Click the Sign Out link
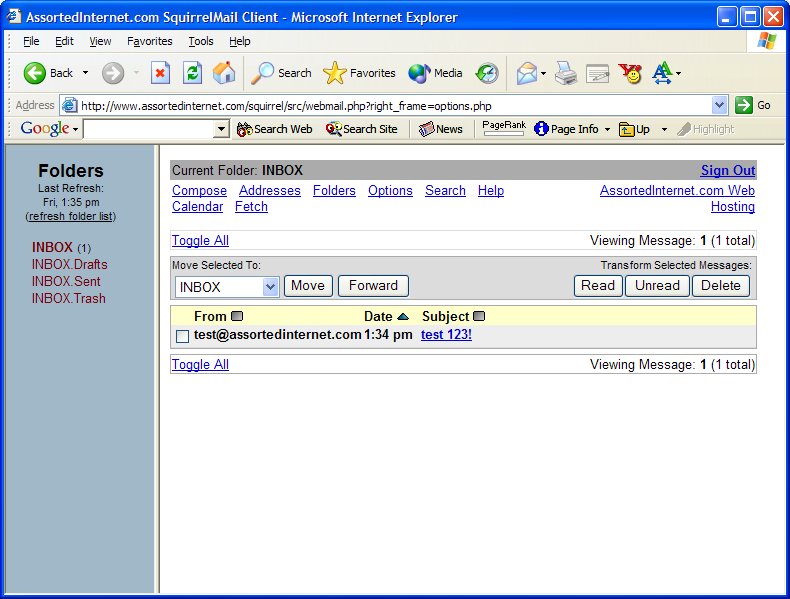This screenshot has height=599, width=790. click(x=728, y=171)
